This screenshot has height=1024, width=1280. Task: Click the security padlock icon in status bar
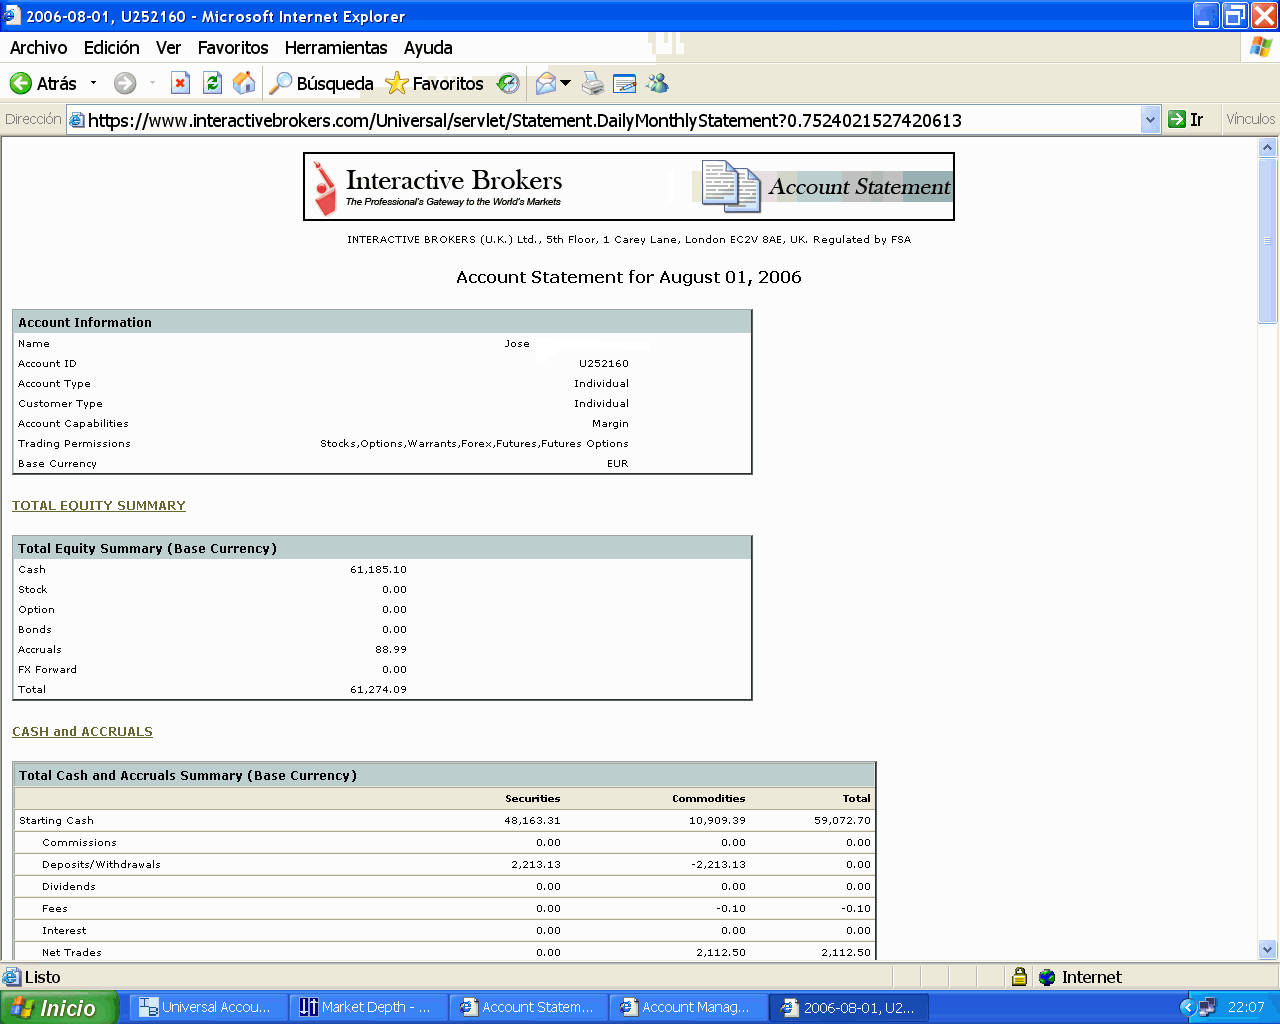point(1019,977)
